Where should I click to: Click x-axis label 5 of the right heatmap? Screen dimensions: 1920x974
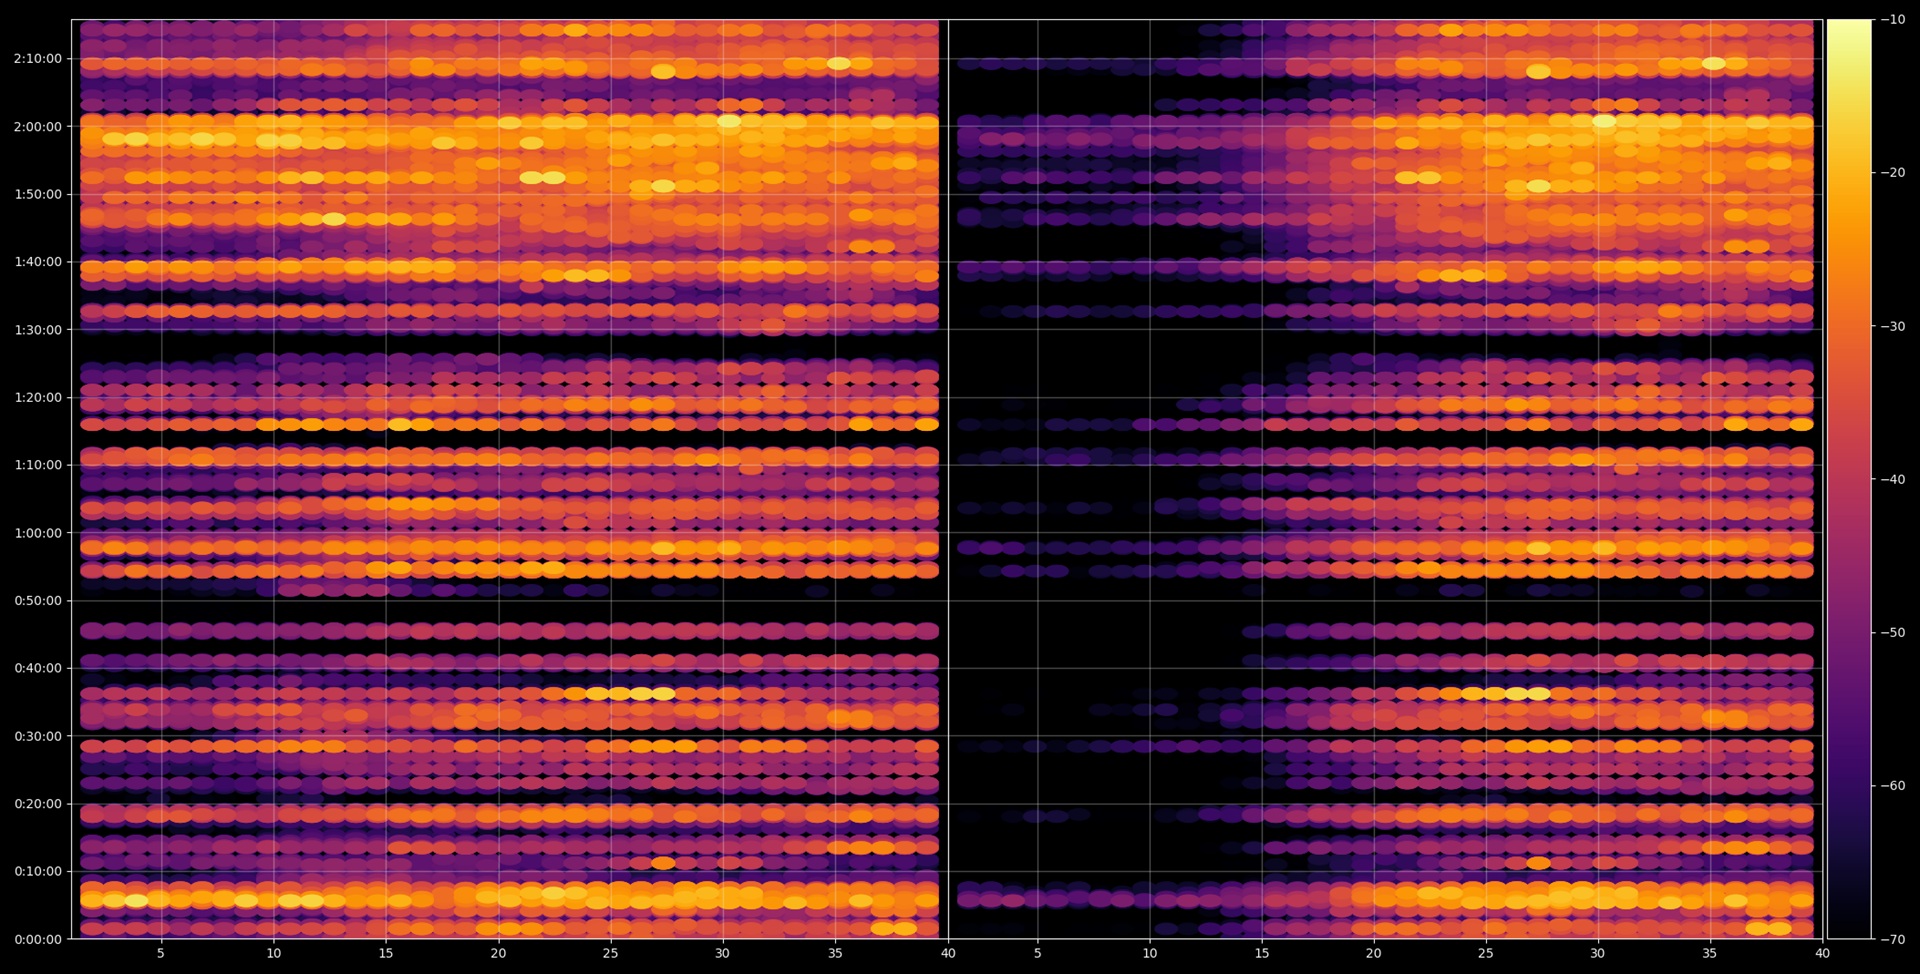(1037, 953)
